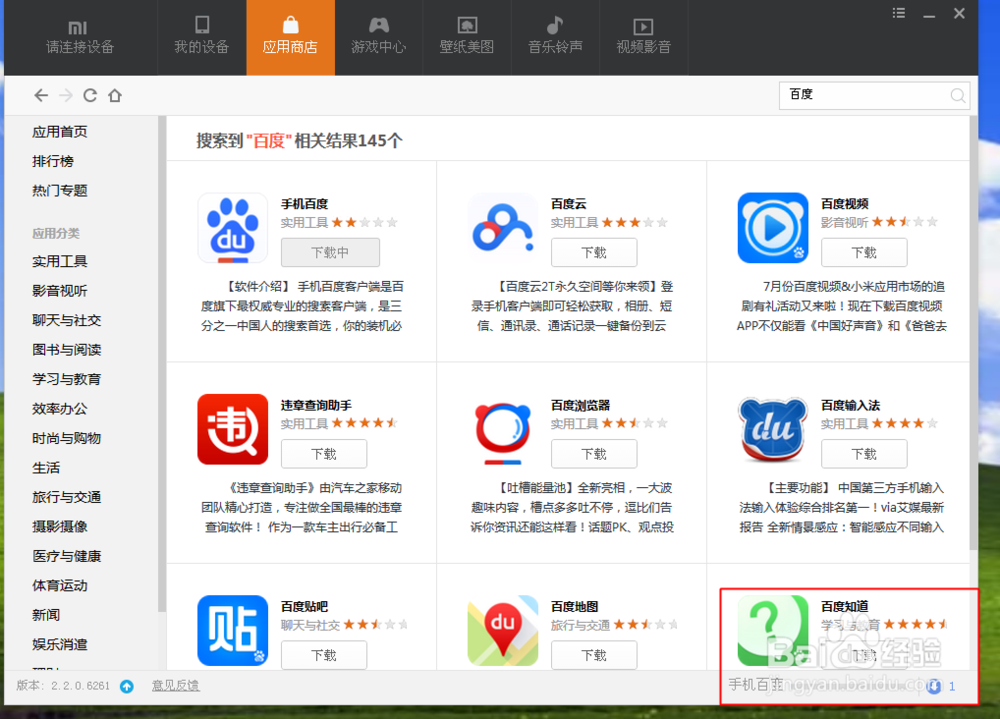1000x719 pixels.
Task: Select 学习与教育 category in sidebar
Action: tap(67, 380)
